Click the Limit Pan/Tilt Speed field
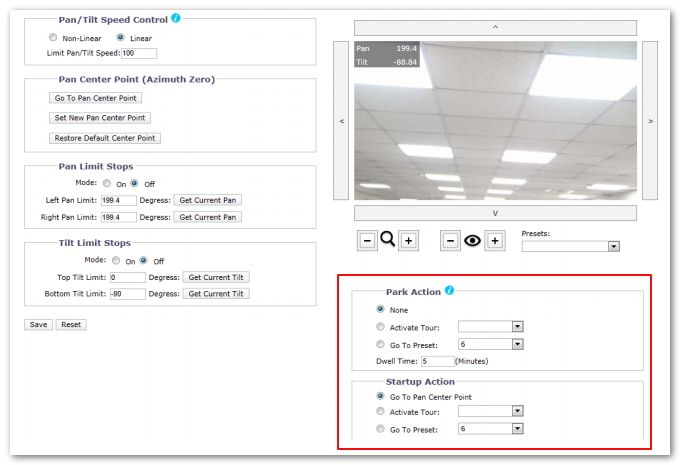 point(138,53)
